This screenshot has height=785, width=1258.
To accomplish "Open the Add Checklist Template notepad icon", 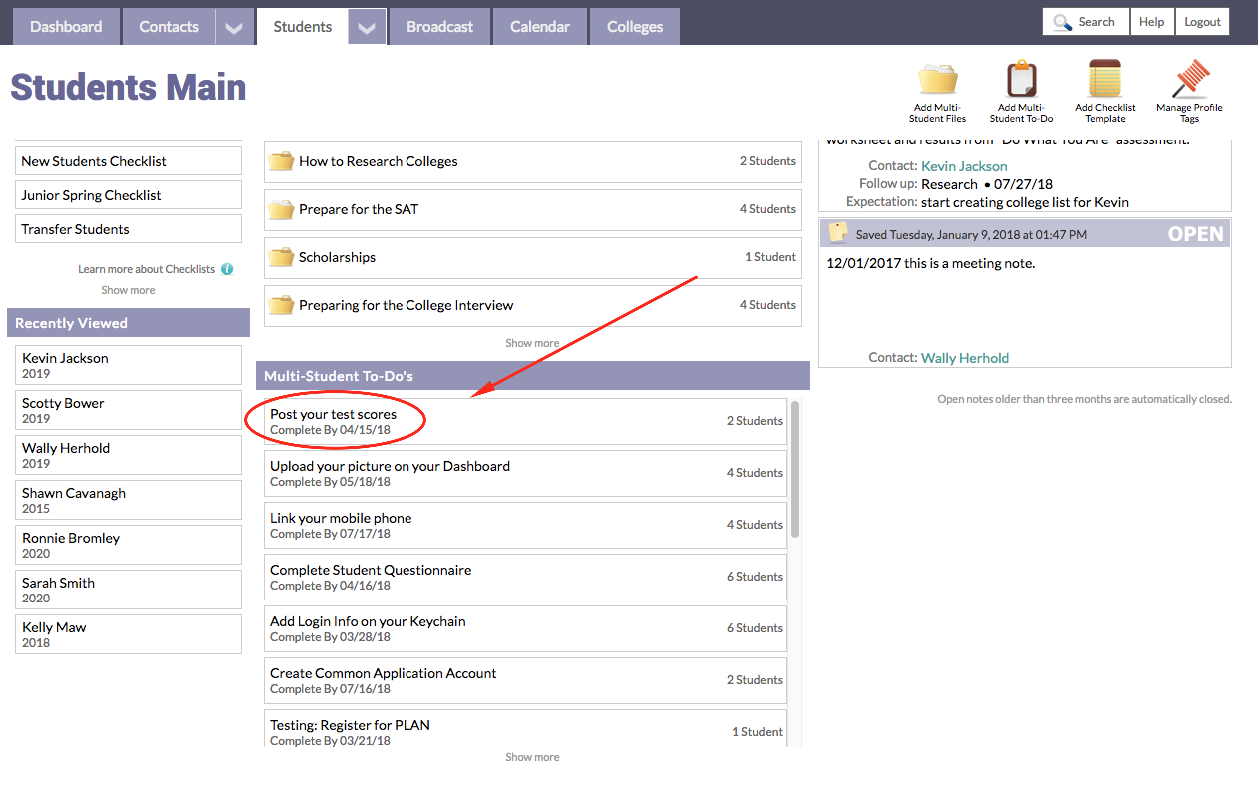I will (x=1105, y=79).
